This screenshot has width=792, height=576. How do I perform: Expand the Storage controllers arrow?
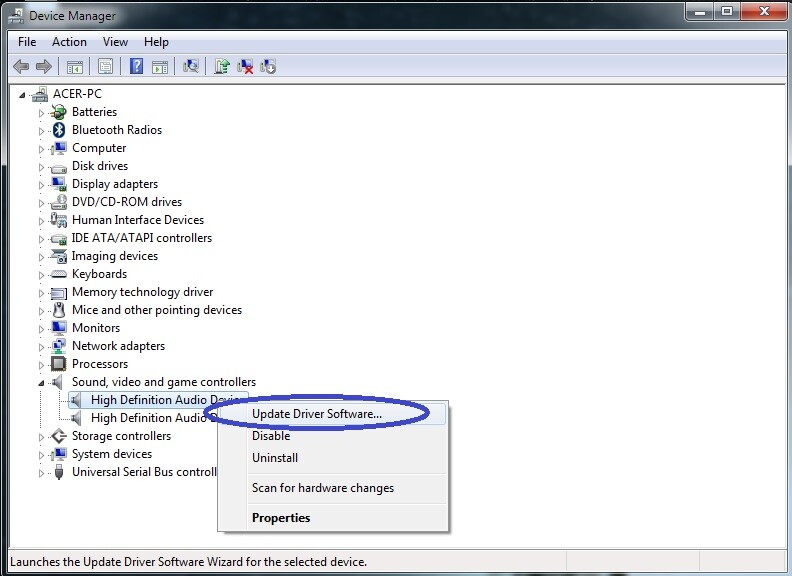pyautogui.click(x=41, y=437)
